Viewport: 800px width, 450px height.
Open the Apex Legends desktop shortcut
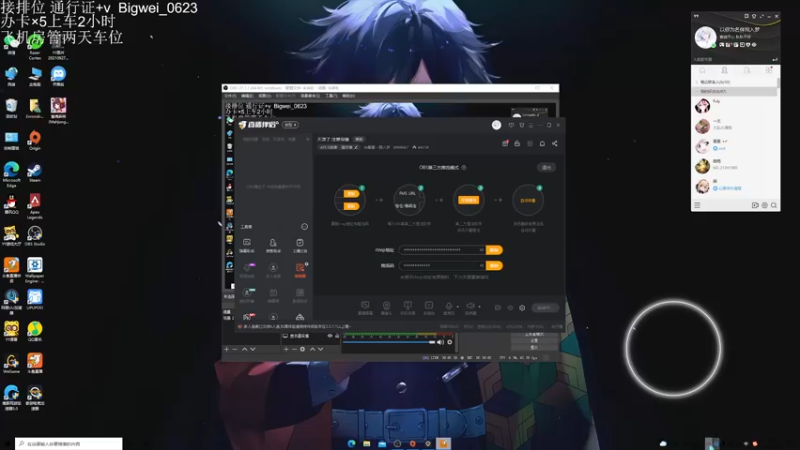(35, 206)
